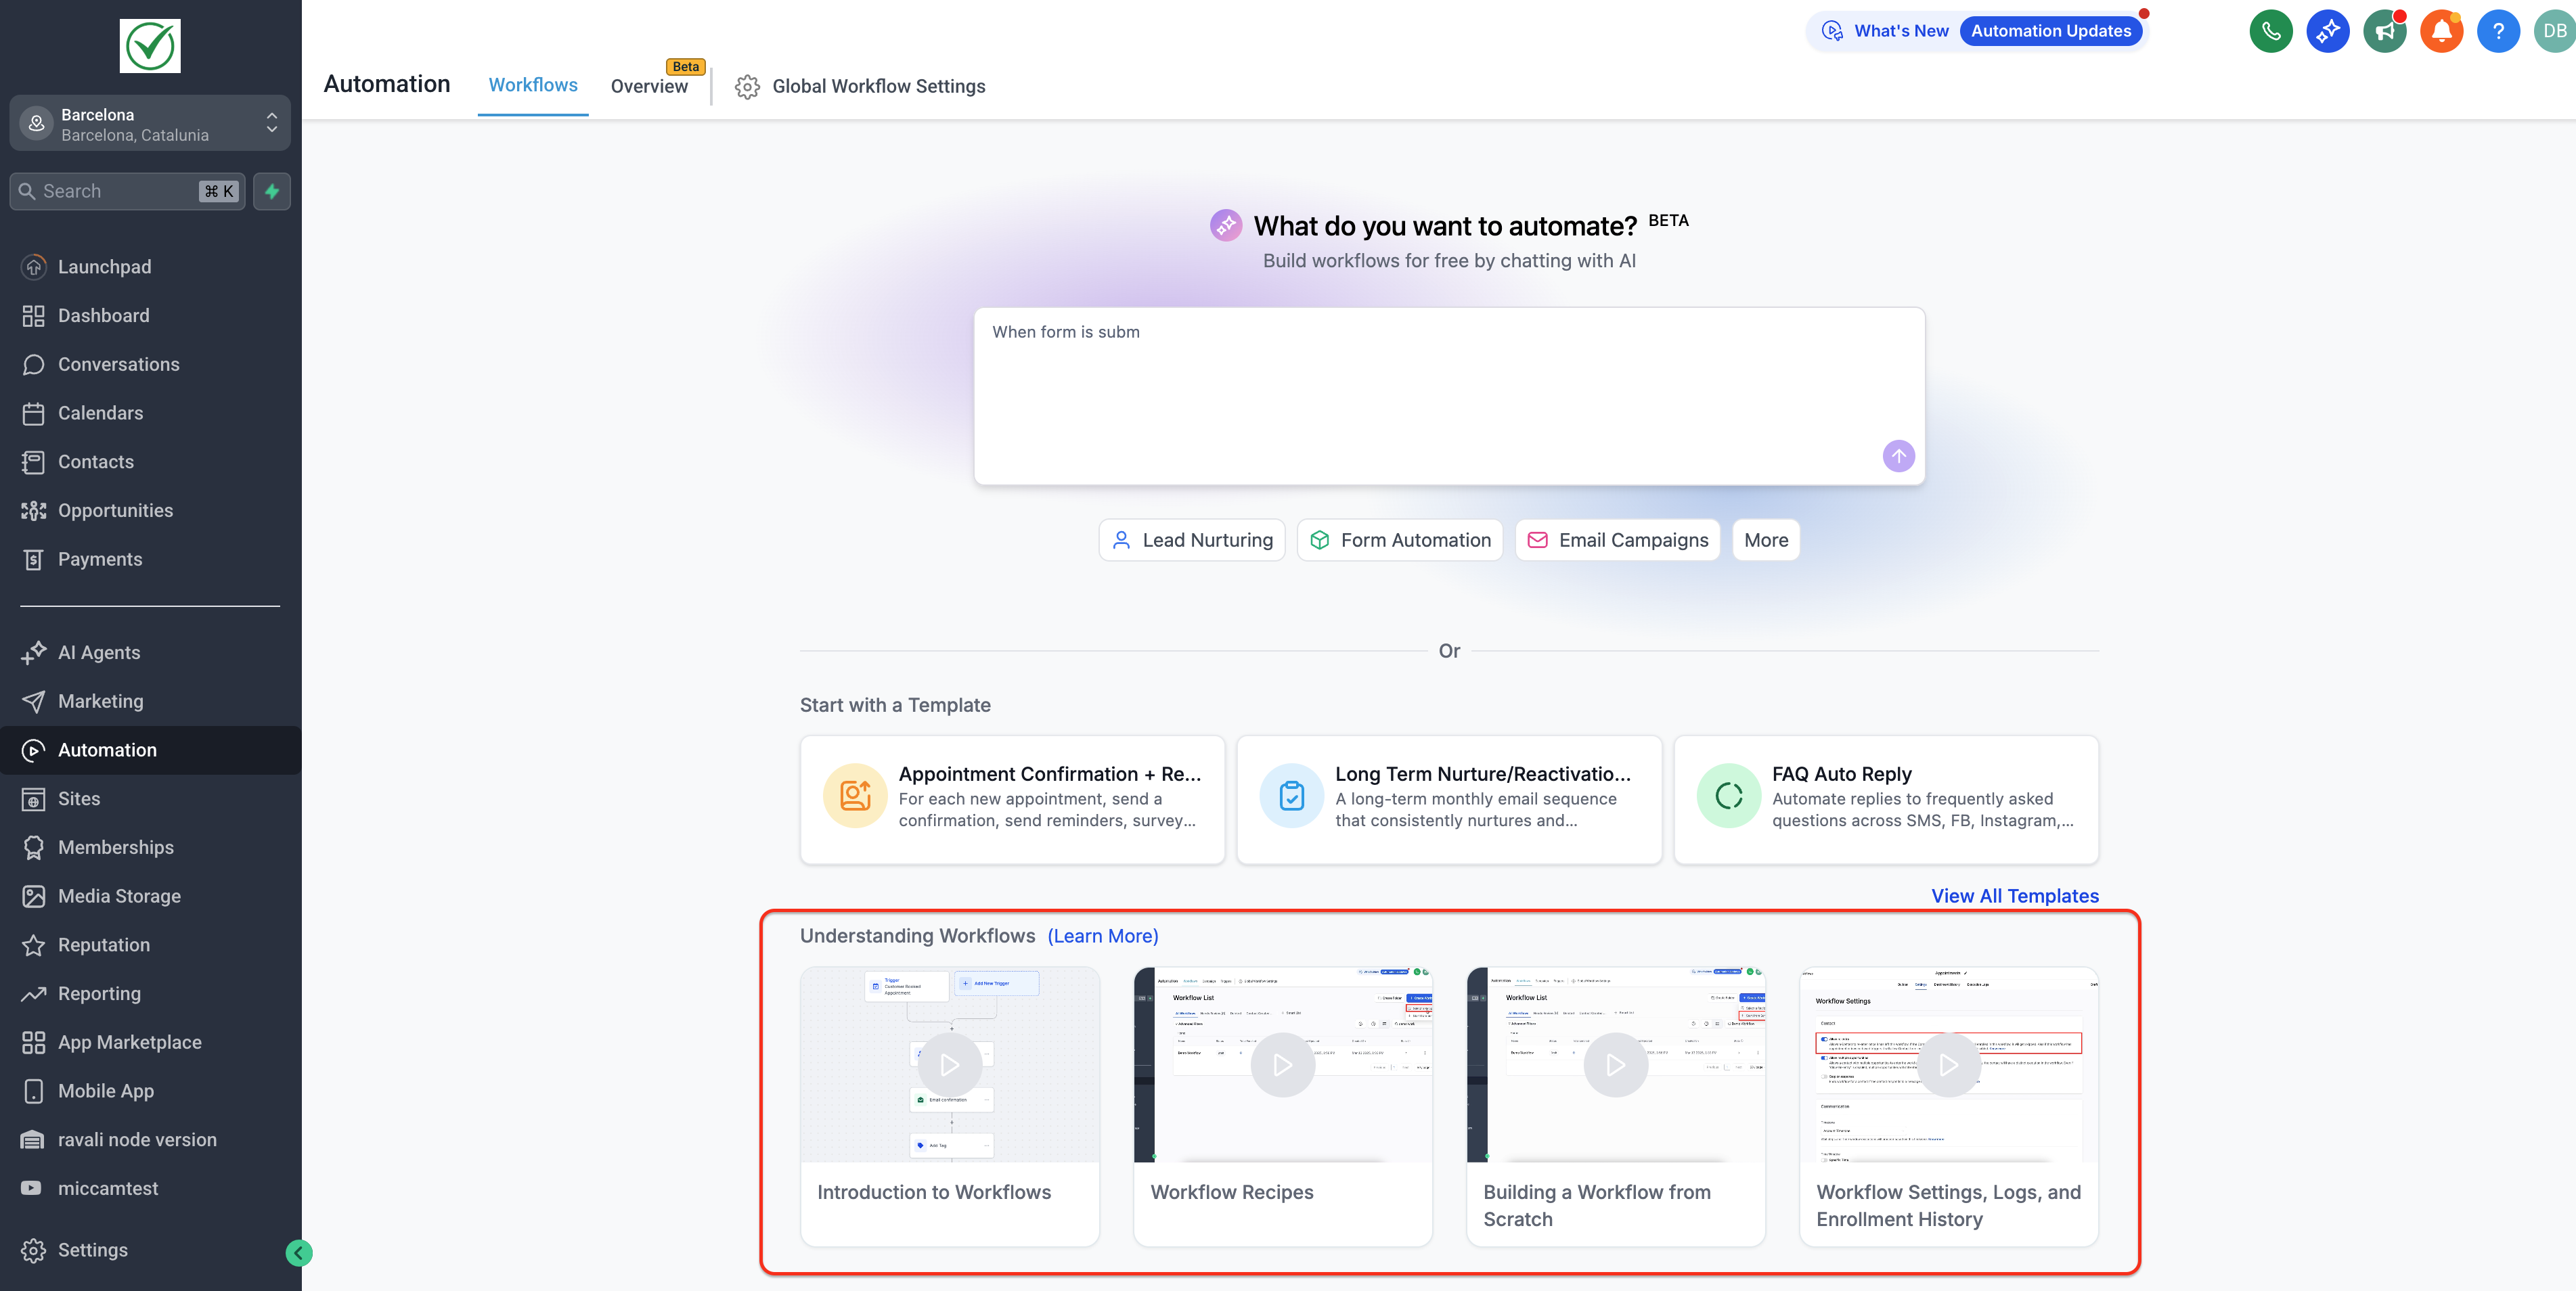Open the DB user avatar menu
Screen dimensions: 2576x1291
[2553, 31]
